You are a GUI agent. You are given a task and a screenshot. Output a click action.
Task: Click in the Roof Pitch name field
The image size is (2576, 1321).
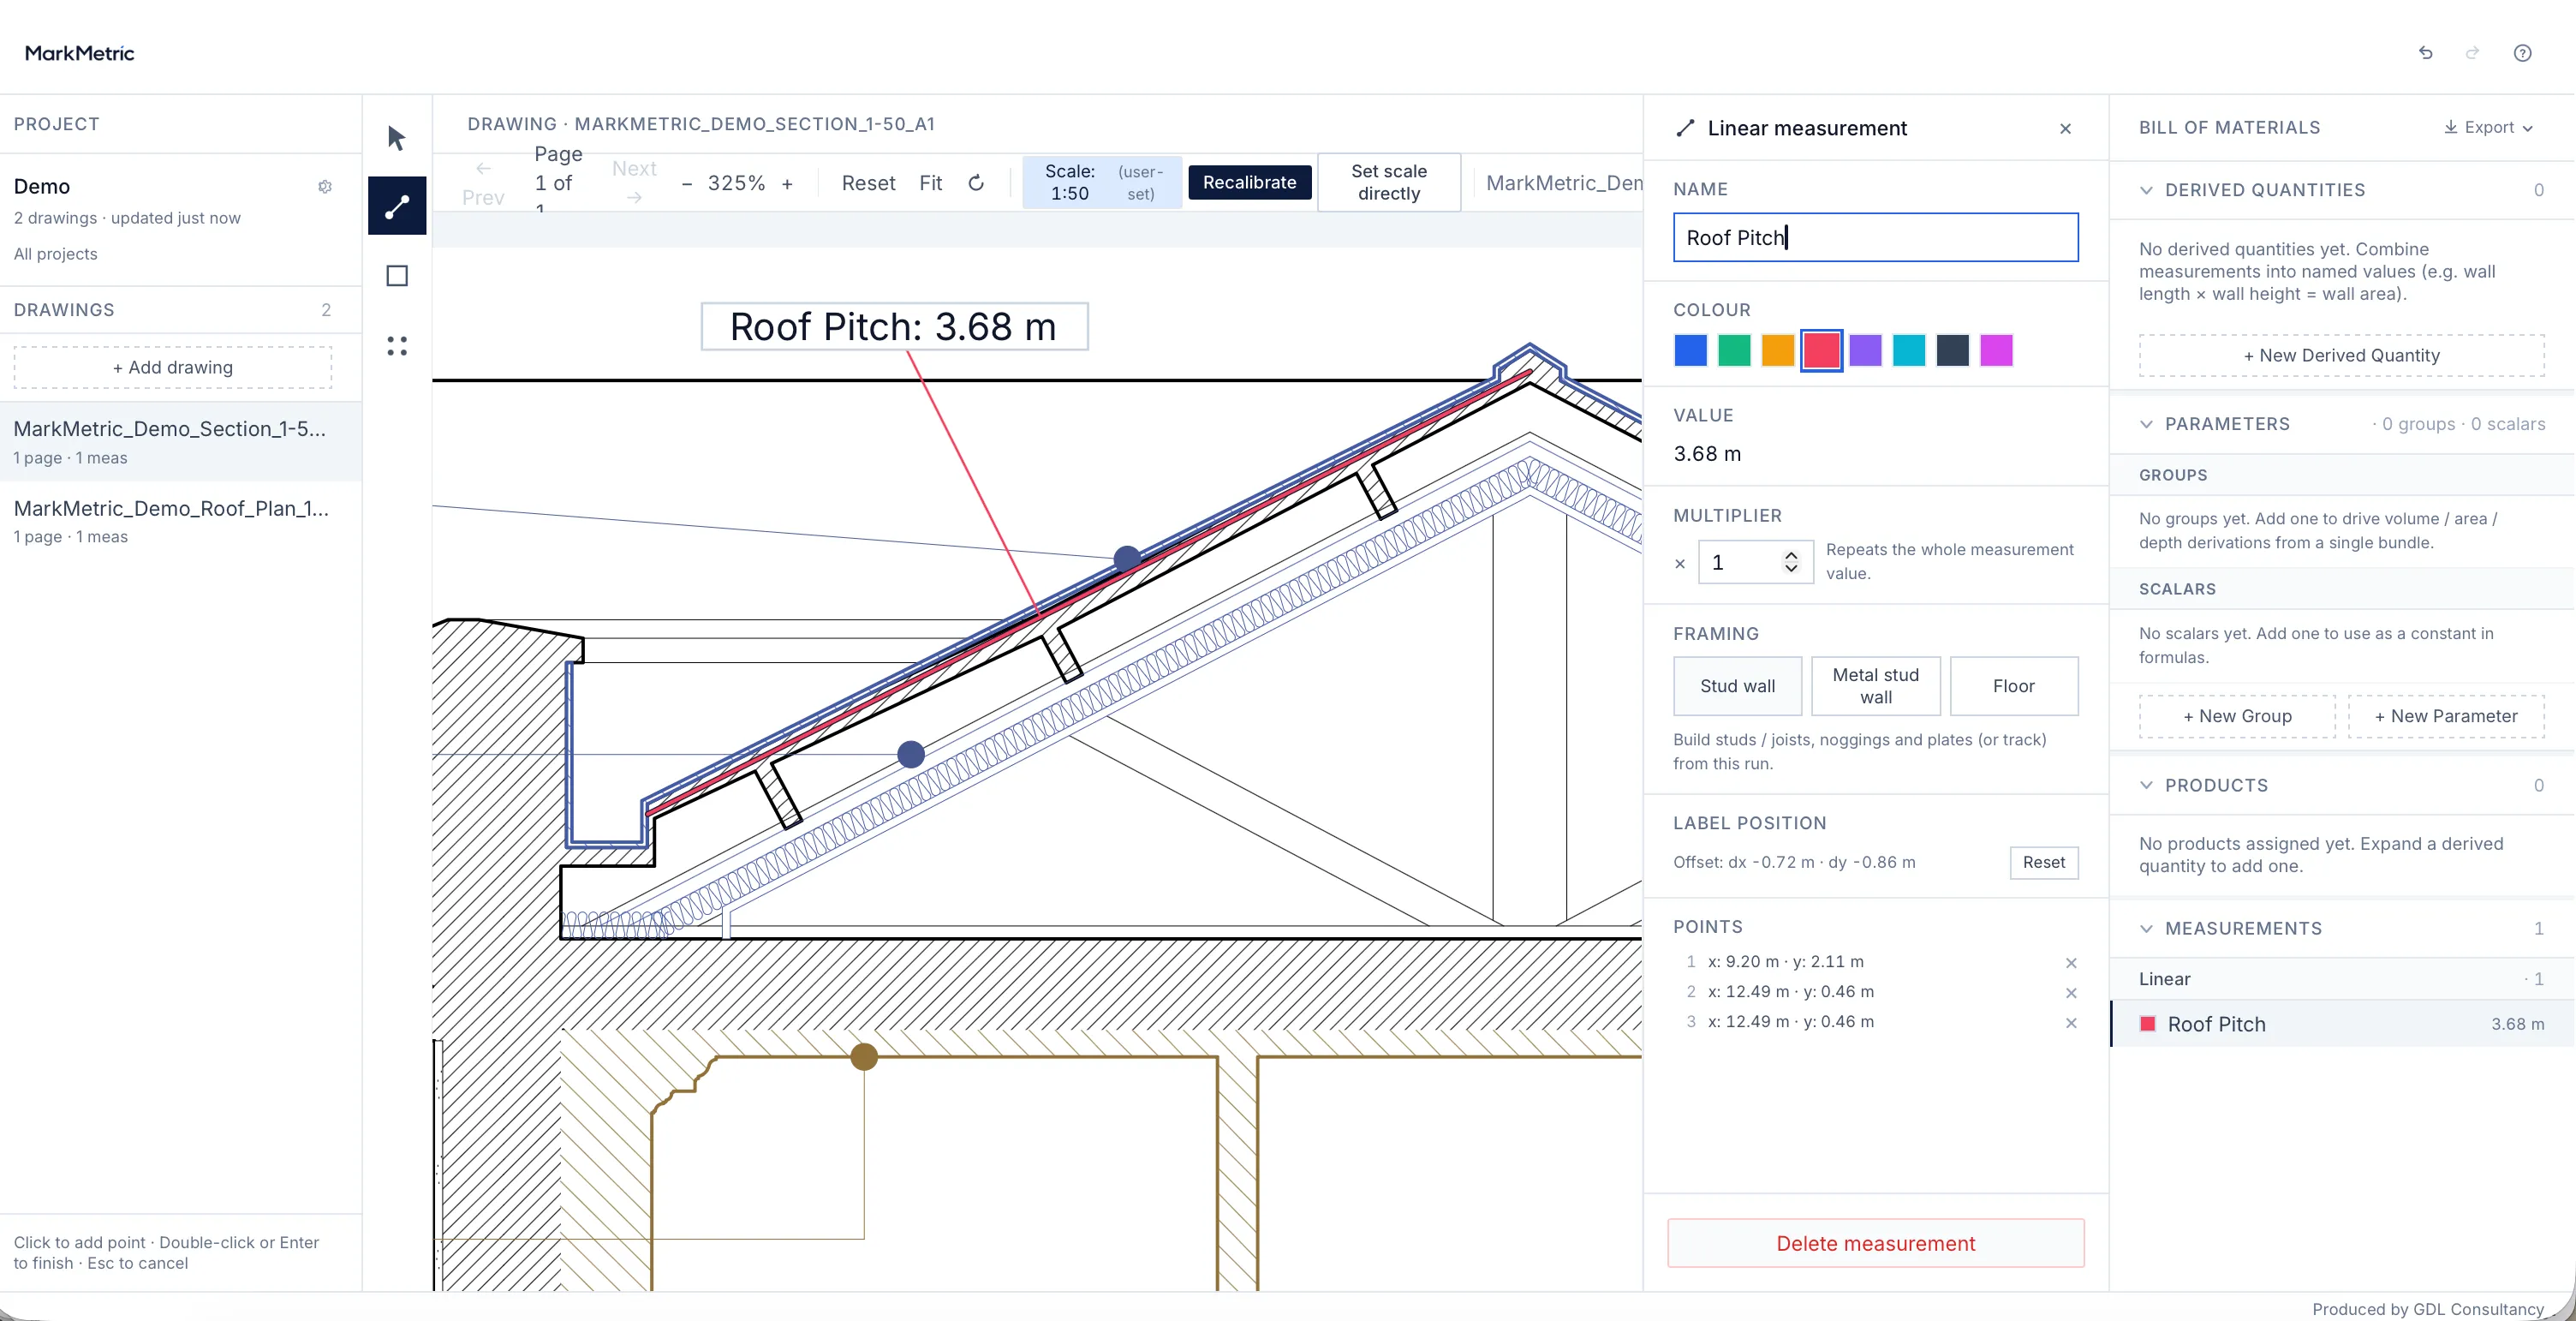coord(1875,238)
